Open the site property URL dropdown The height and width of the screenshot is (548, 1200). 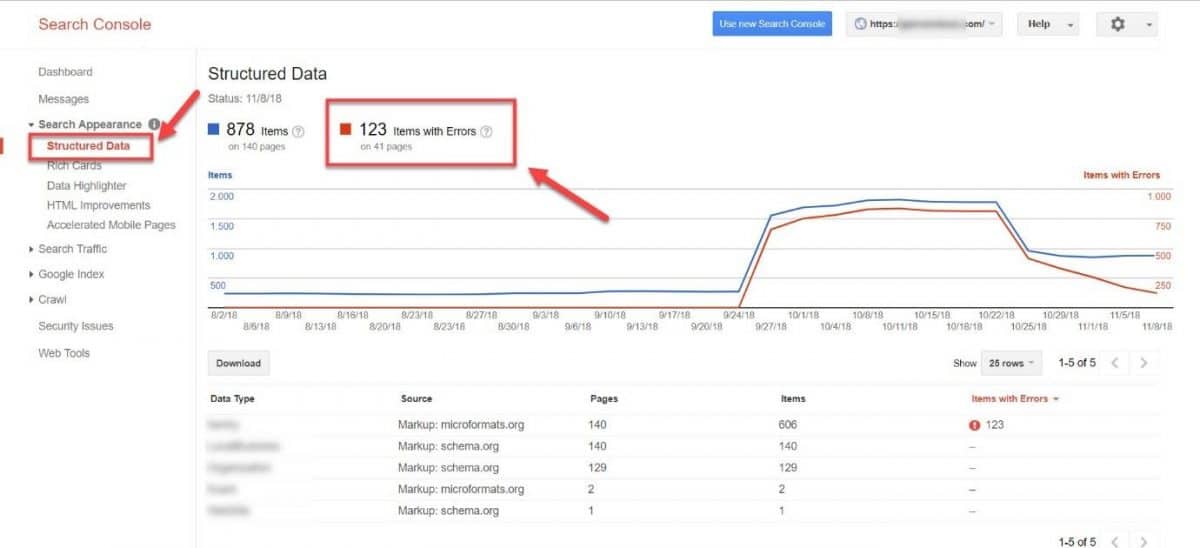coord(924,24)
